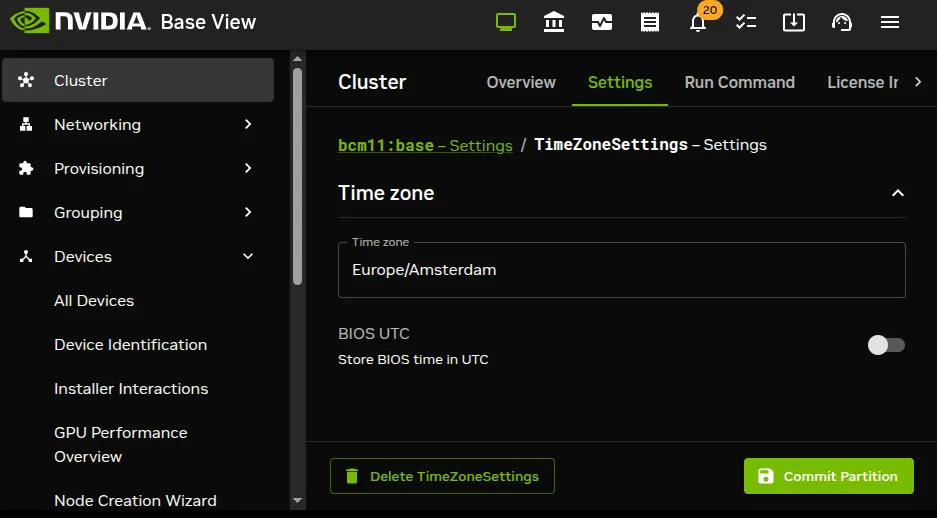937x518 pixels.
Task: Click the Provisioning label in sidebar
Action: click(x=99, y=168)
